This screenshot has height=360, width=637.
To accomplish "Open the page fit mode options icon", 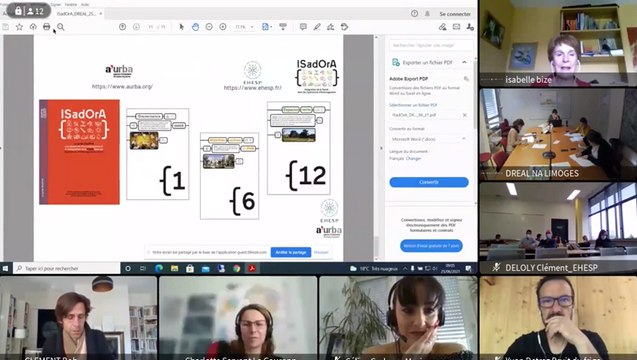I will point(266,27).
